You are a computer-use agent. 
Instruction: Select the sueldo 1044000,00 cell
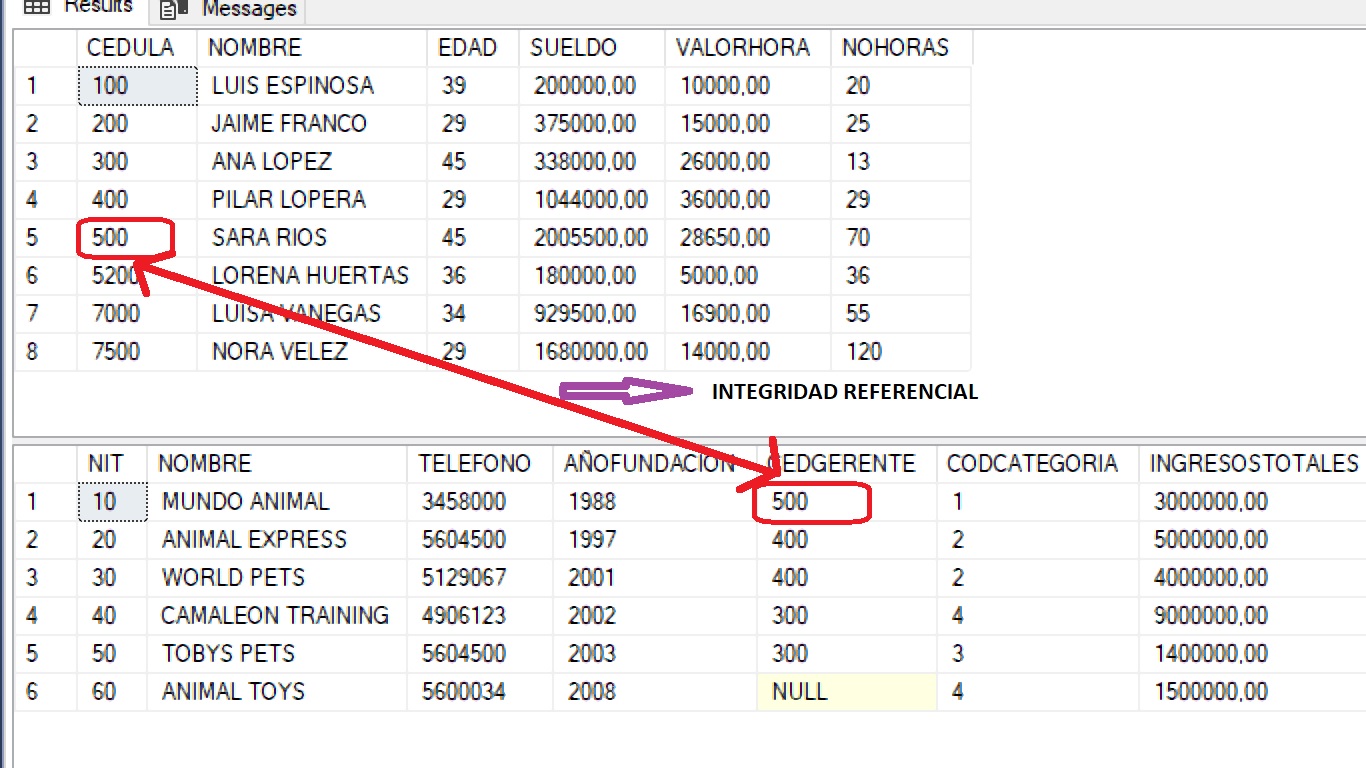(592, 200)
